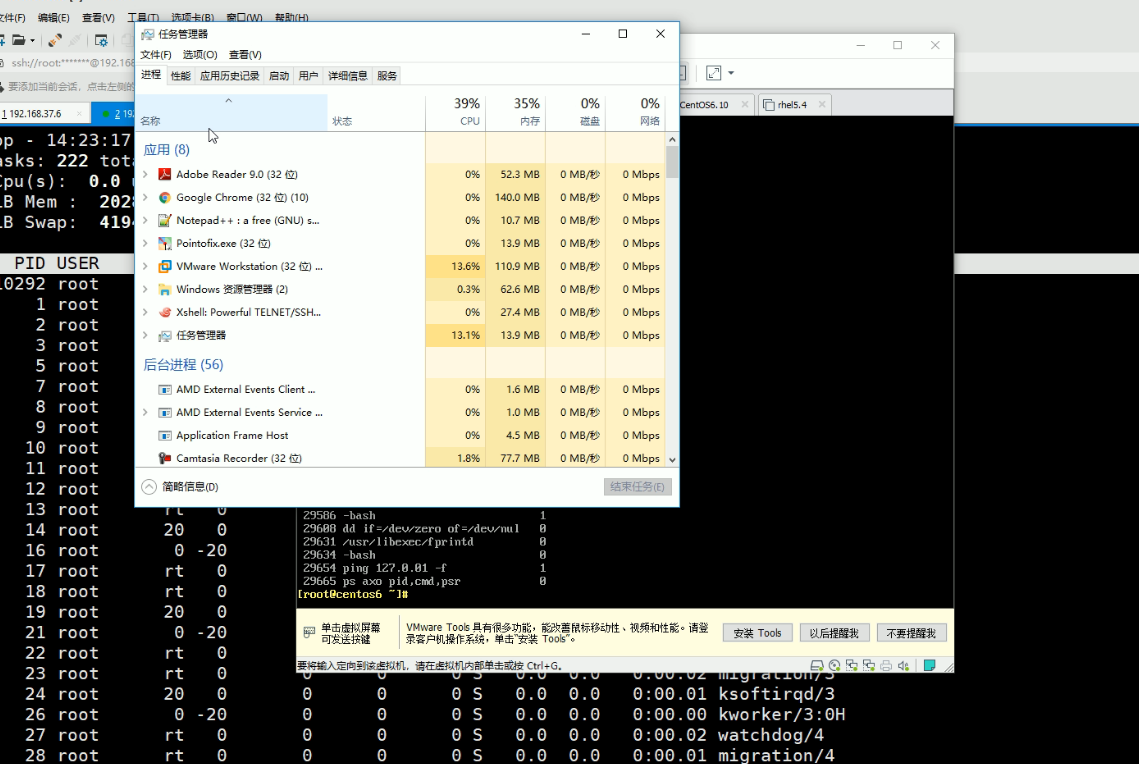The height and width of the screenshot is (764, 1139).
Task: Click the Google Chrome icon in process list
Action: pyautogui.click(x=165, y=197)
